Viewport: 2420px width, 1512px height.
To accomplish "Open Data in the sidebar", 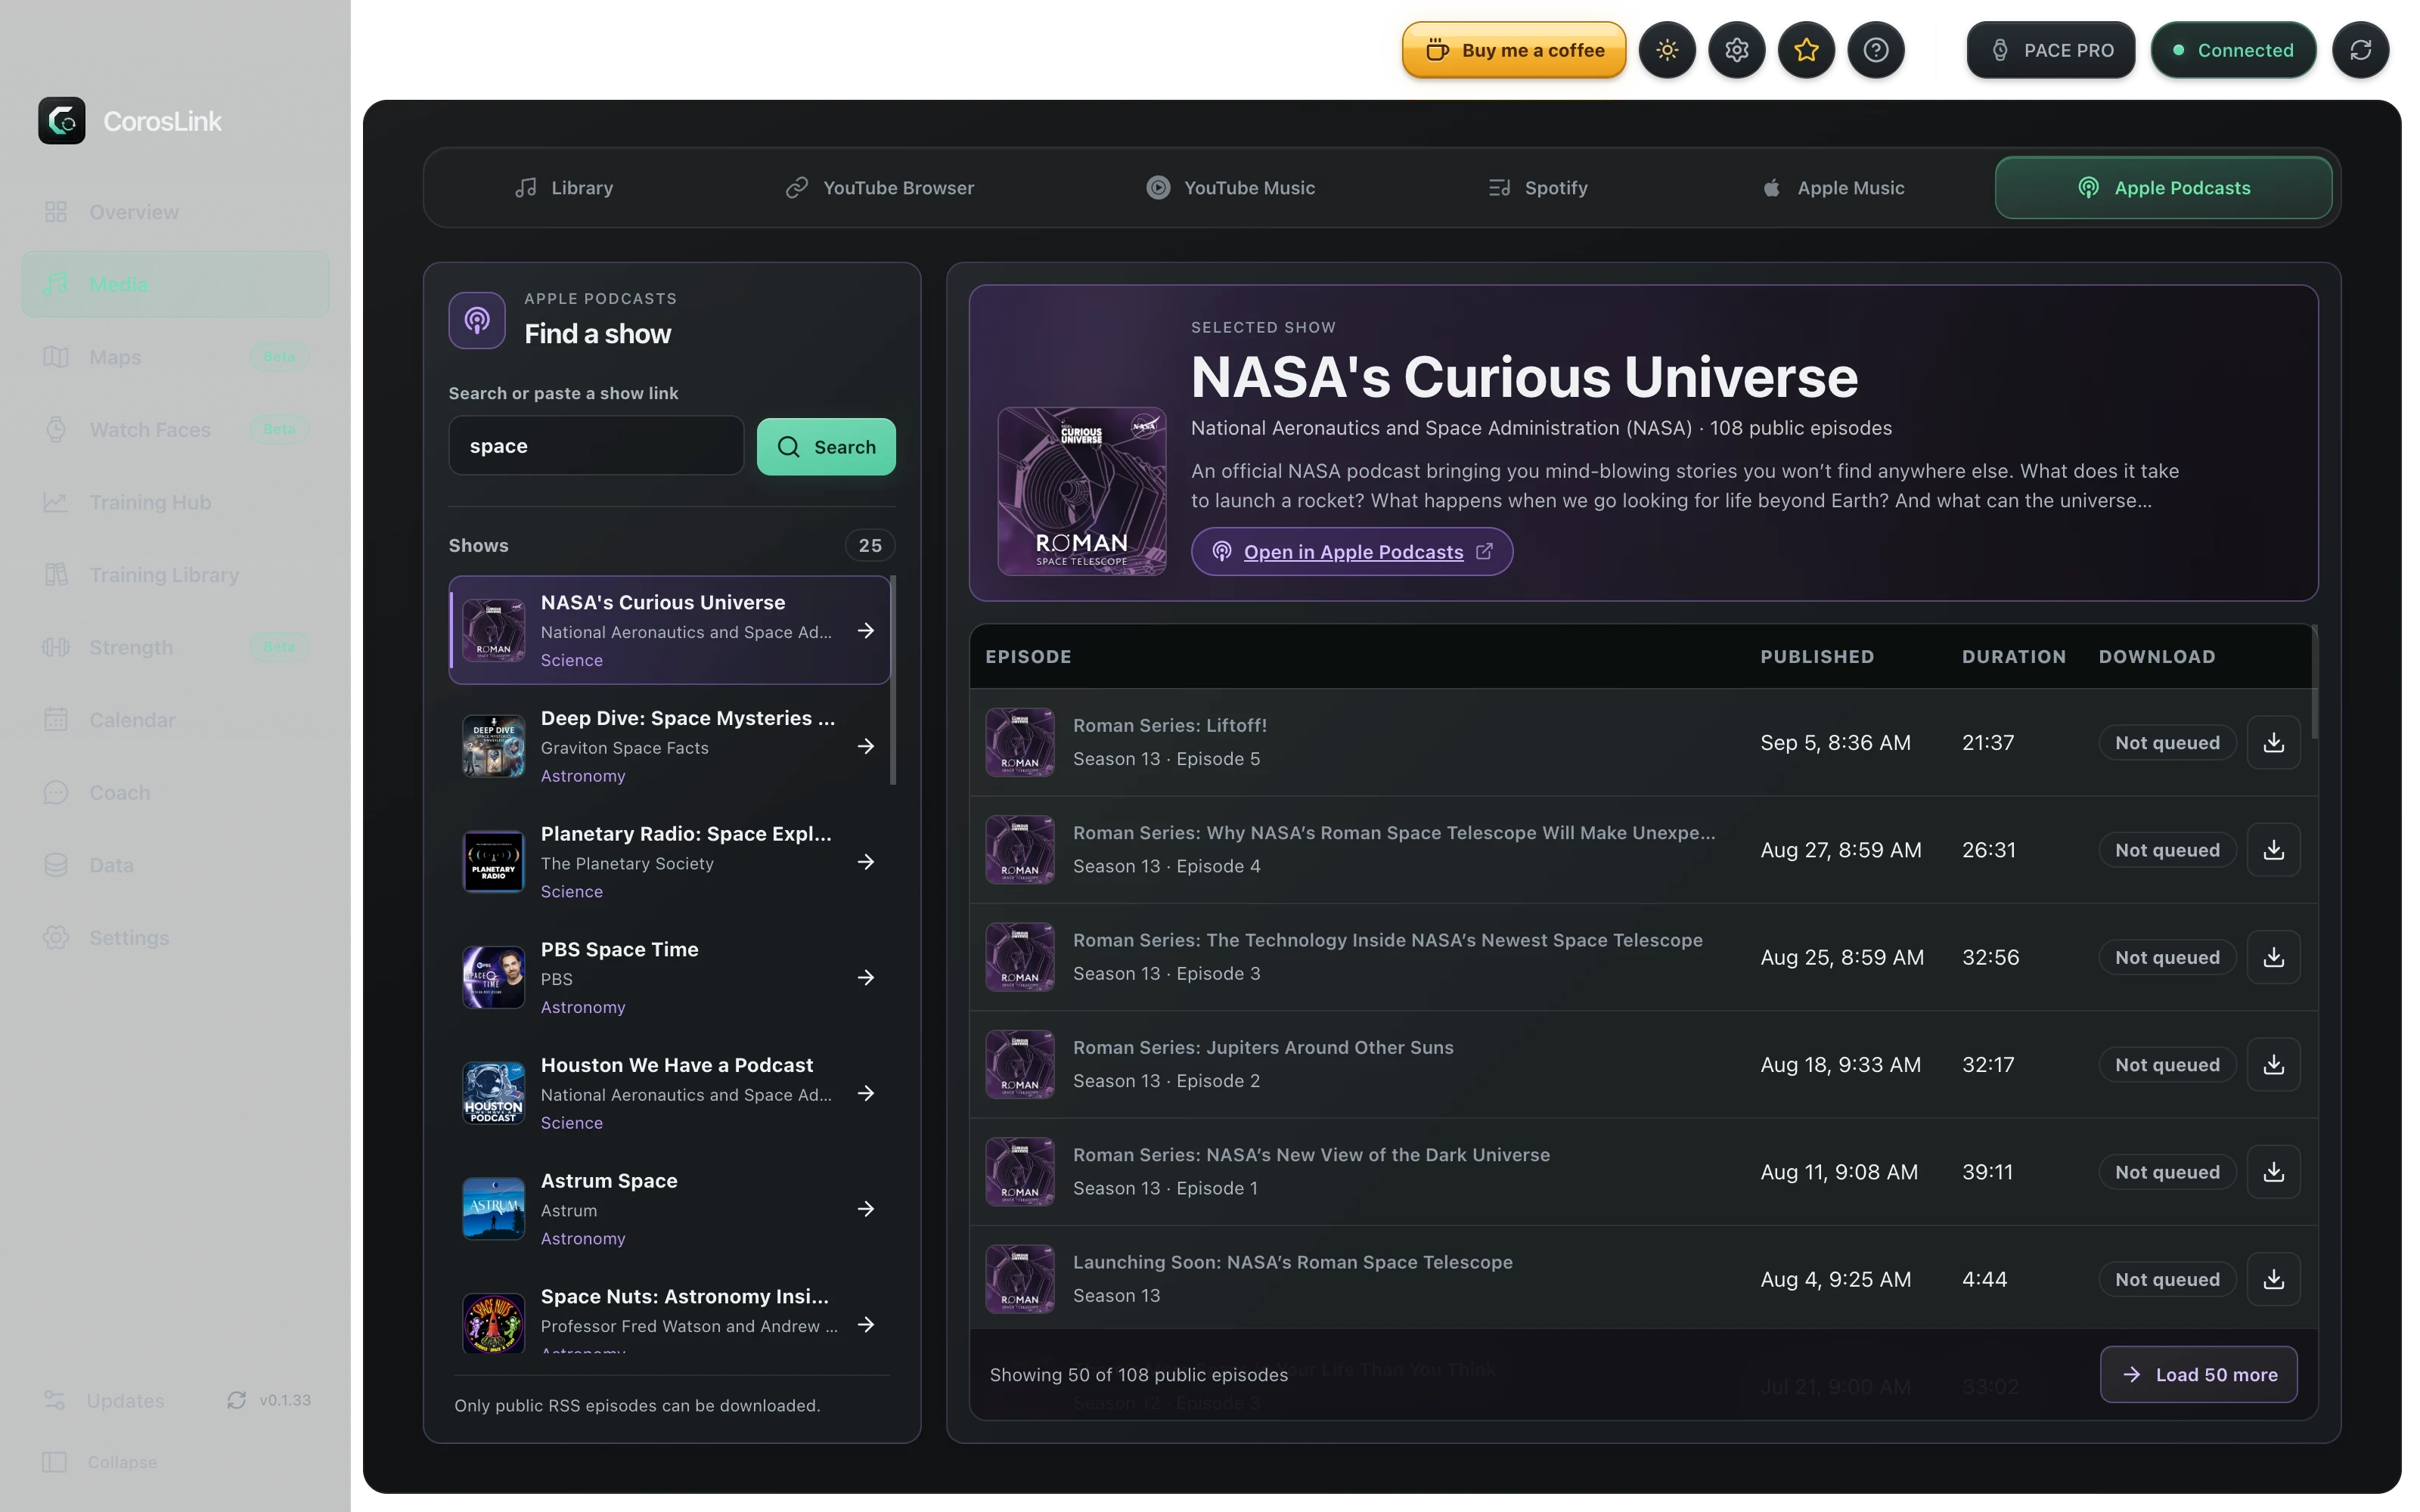I will 175,865.
